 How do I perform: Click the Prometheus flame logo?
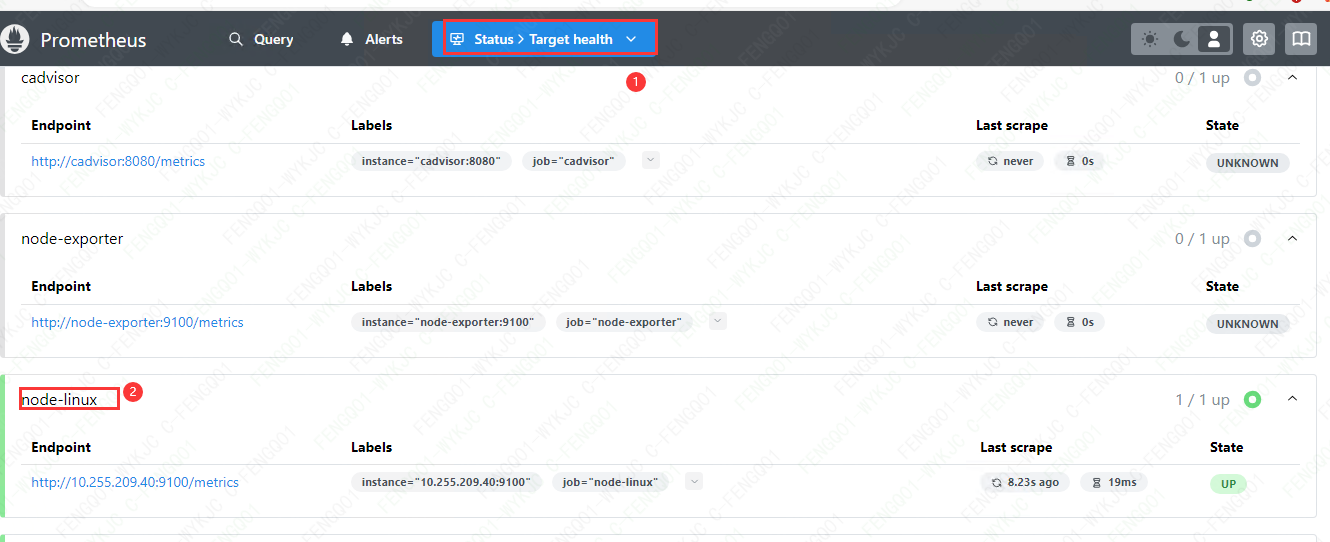coord(15,40)
